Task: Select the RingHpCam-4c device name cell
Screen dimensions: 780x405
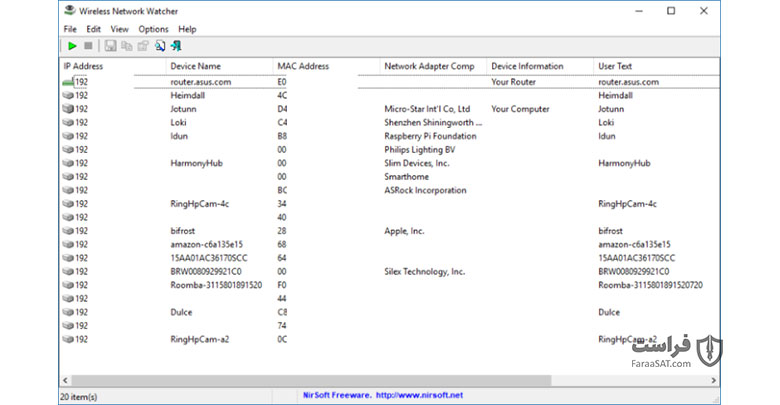Action: (199, 204)
